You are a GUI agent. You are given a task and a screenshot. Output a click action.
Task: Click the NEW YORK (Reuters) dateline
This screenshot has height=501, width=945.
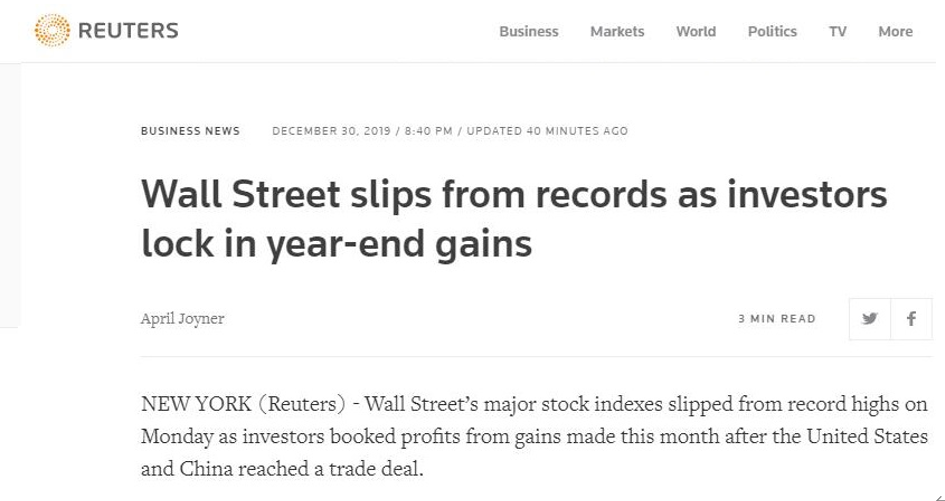pos(244,405)
